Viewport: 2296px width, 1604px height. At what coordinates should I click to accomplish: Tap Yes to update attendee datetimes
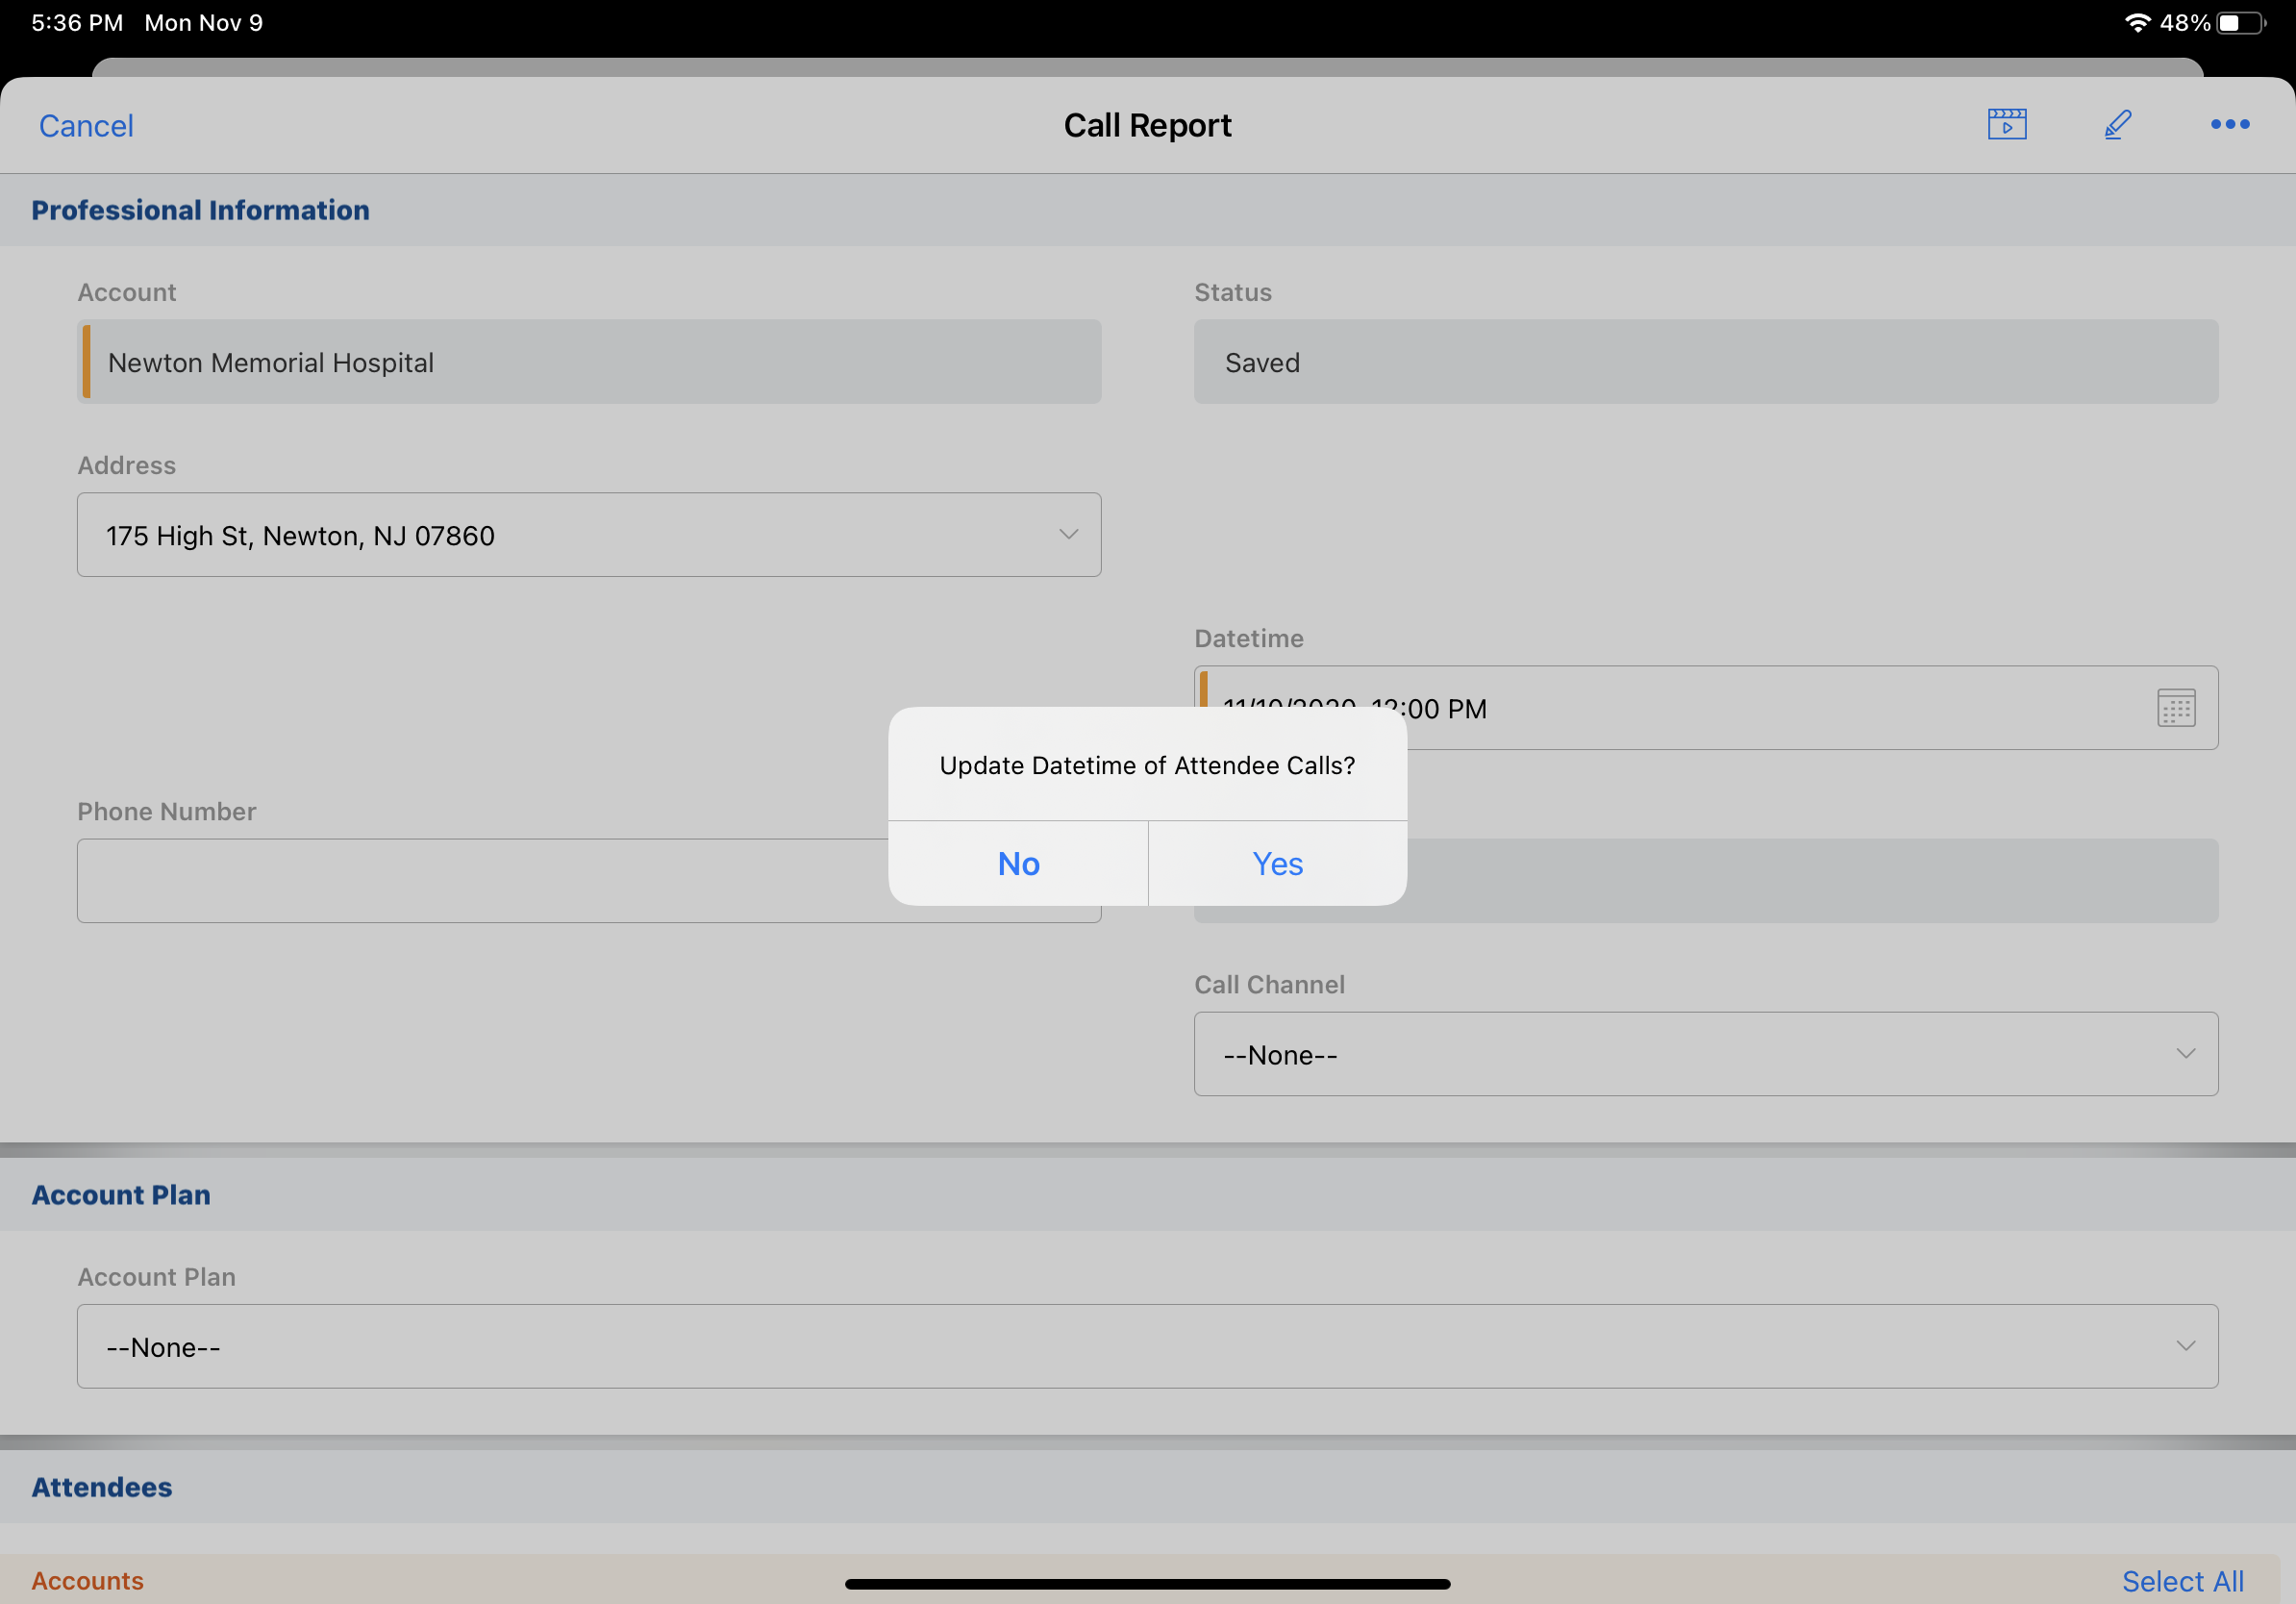tap(1277, 863)
